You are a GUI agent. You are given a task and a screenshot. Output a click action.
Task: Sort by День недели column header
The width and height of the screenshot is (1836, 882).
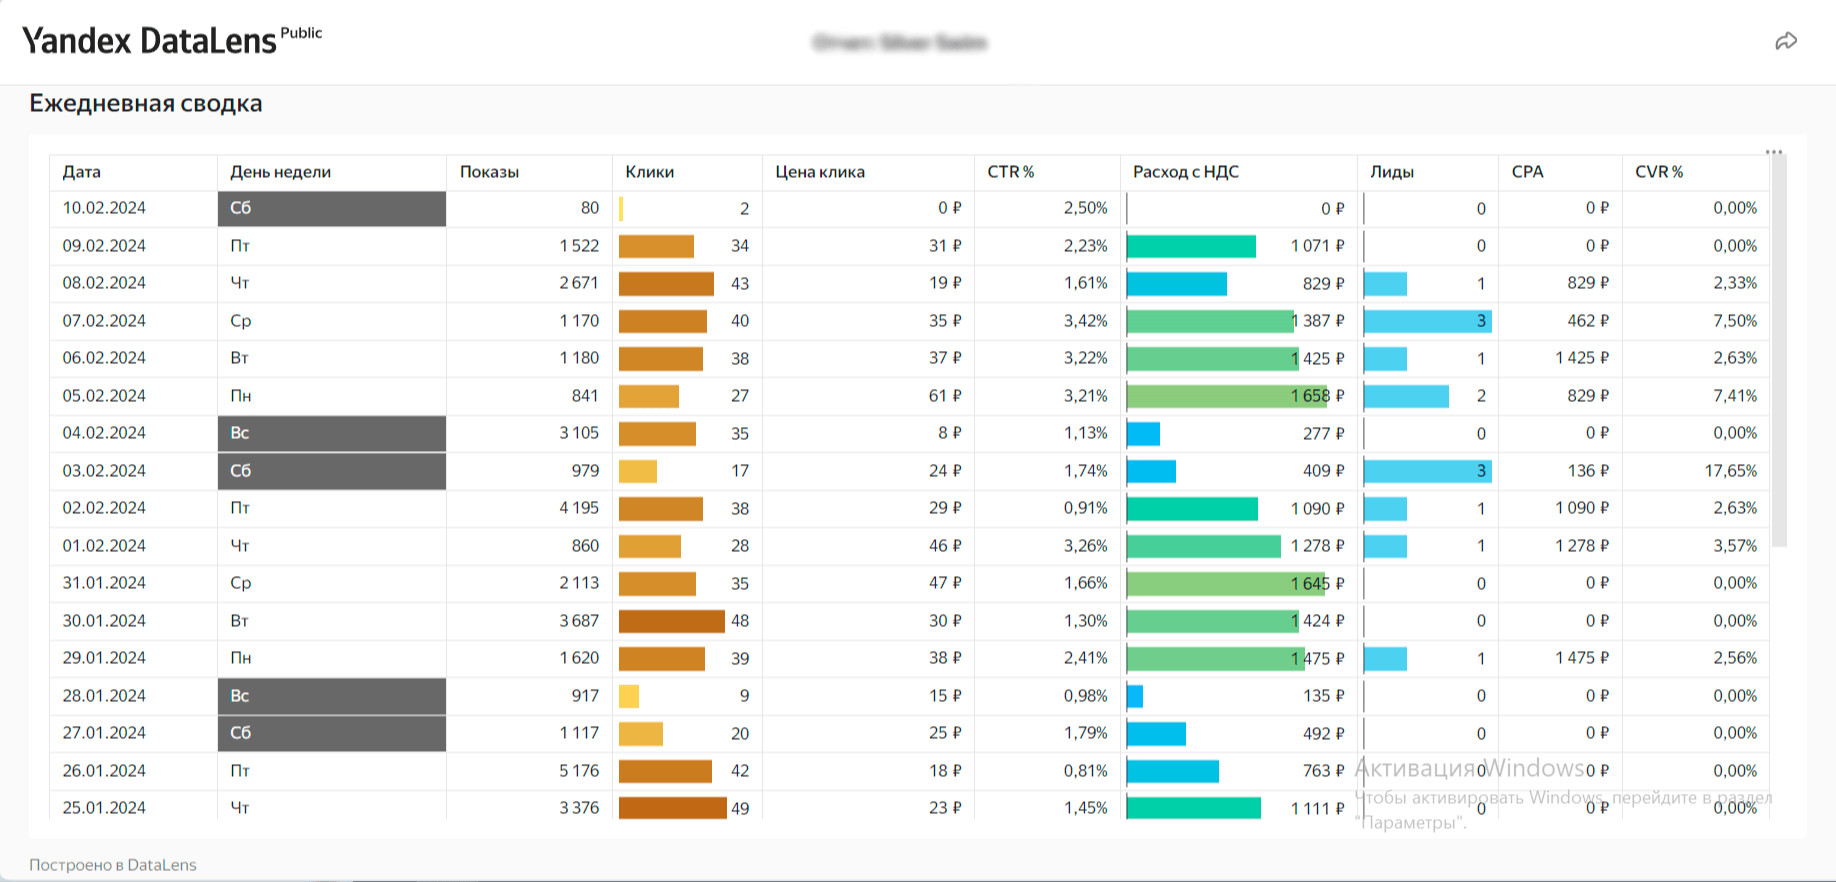tap(281, 172)
